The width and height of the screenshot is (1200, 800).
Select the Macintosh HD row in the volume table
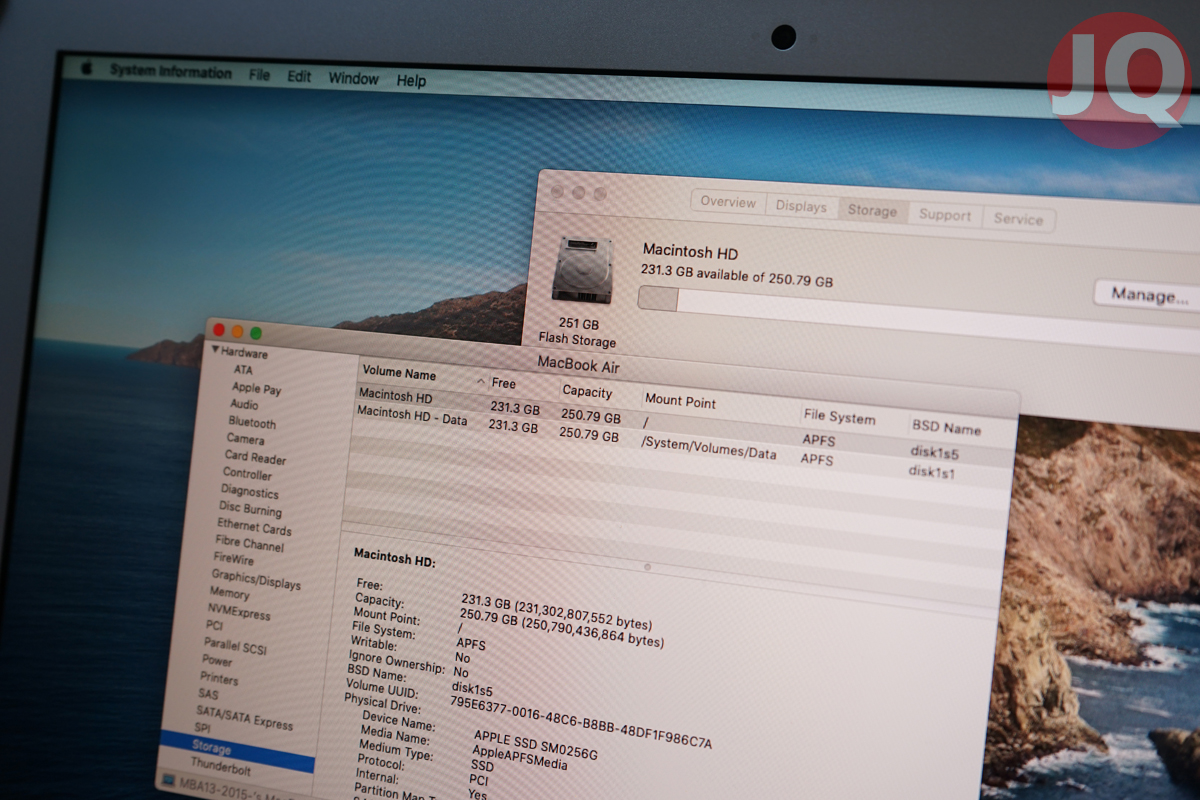point(682,425)
